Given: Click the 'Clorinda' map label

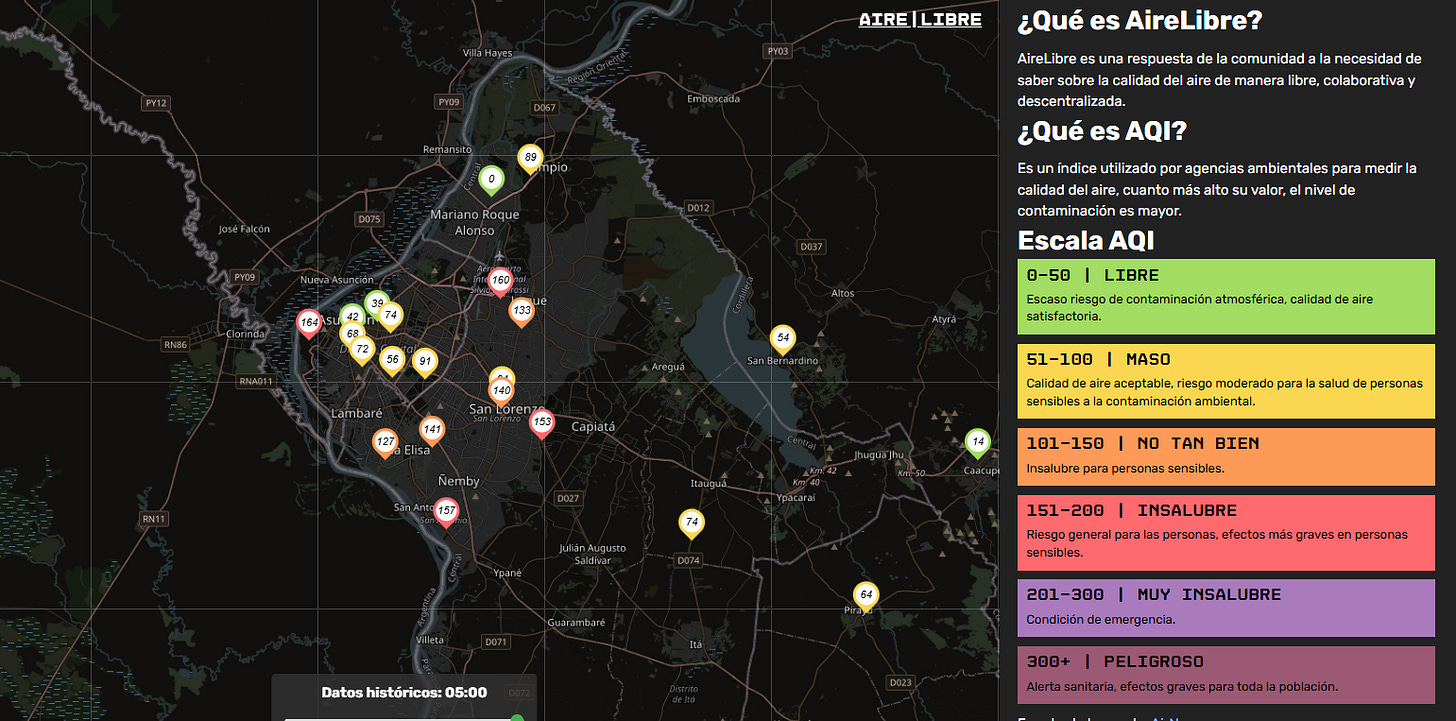Looking at the screenshot, I should [246, 334].
